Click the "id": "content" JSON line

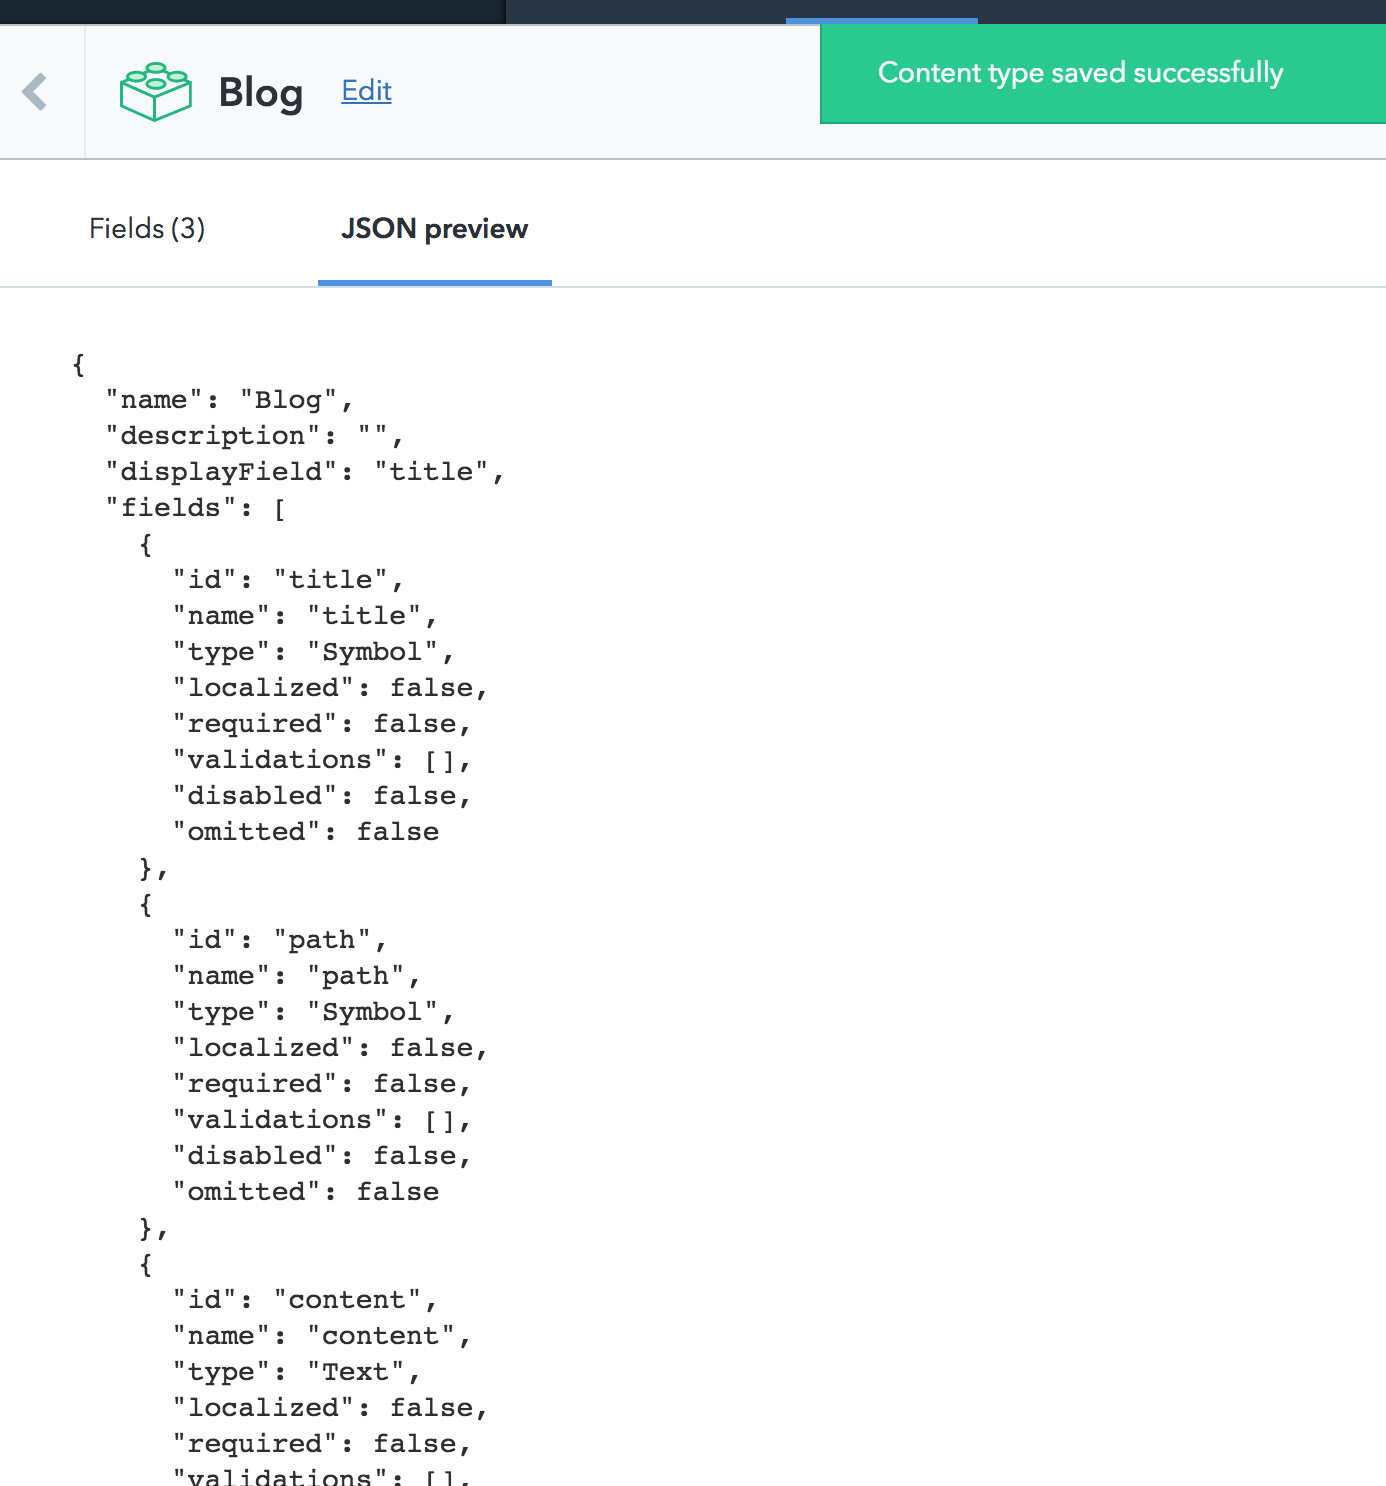(x=304, y=1300)
